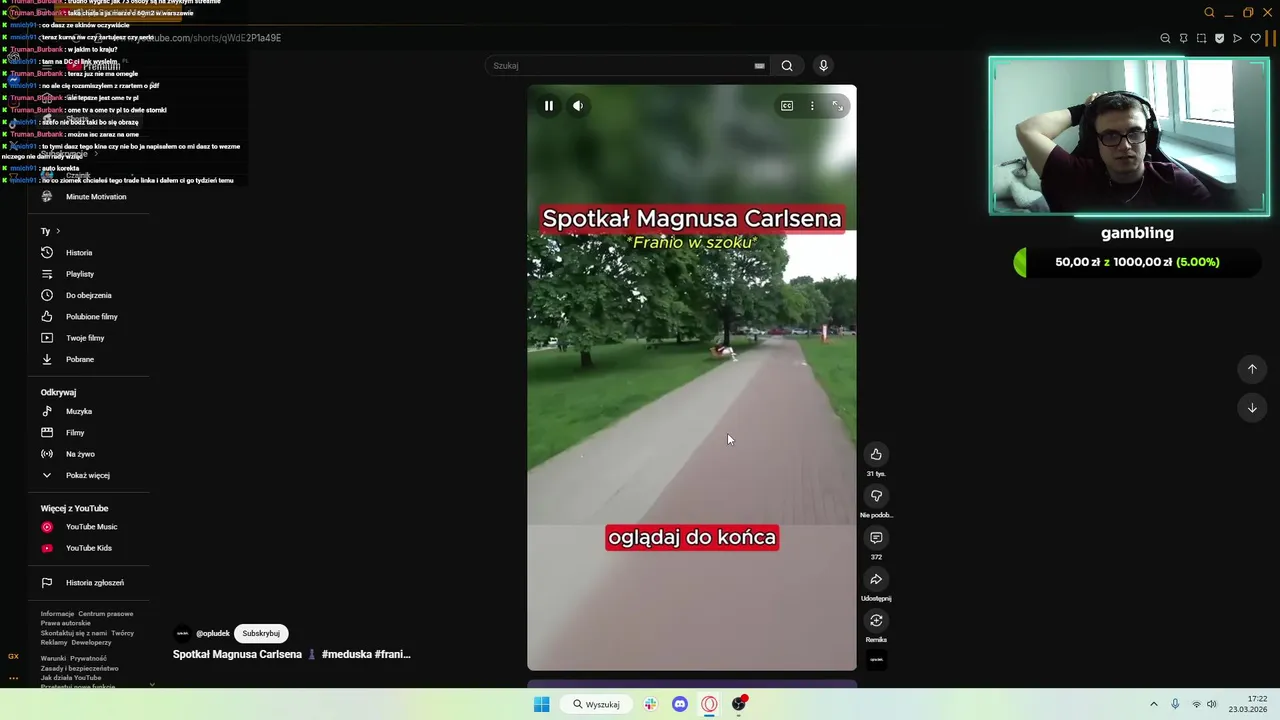The image size is (1280, 720).
Task: Enter fullscreen mode on the Short
Action: point(838,106)
